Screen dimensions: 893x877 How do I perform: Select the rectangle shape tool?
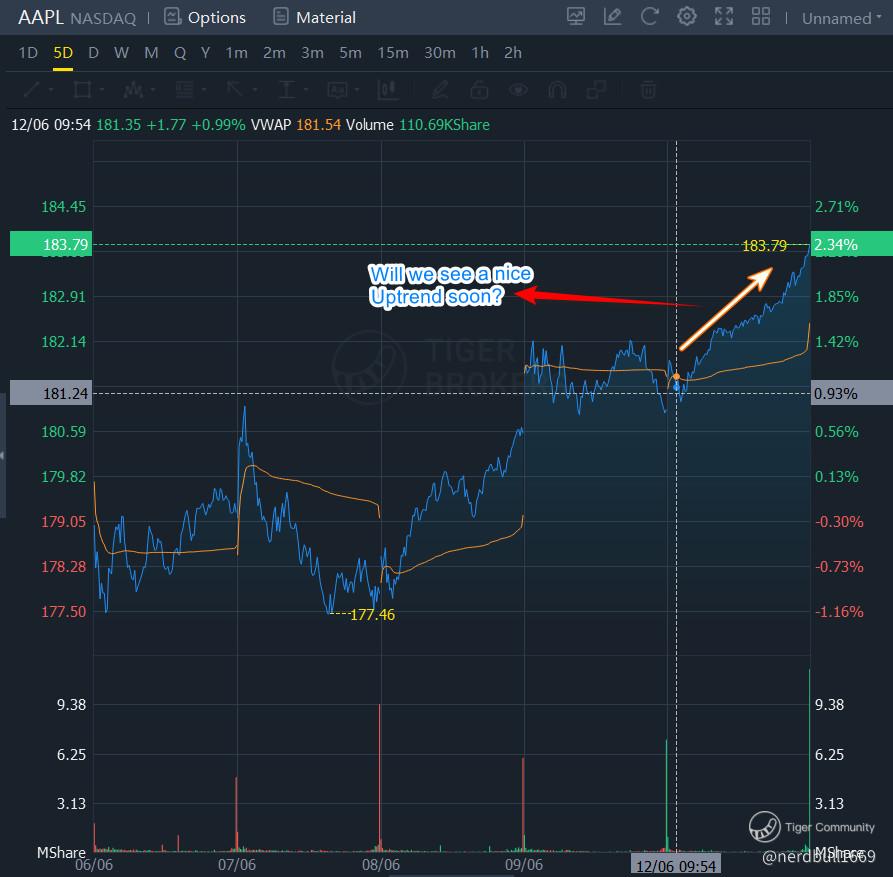click(83, 89)
